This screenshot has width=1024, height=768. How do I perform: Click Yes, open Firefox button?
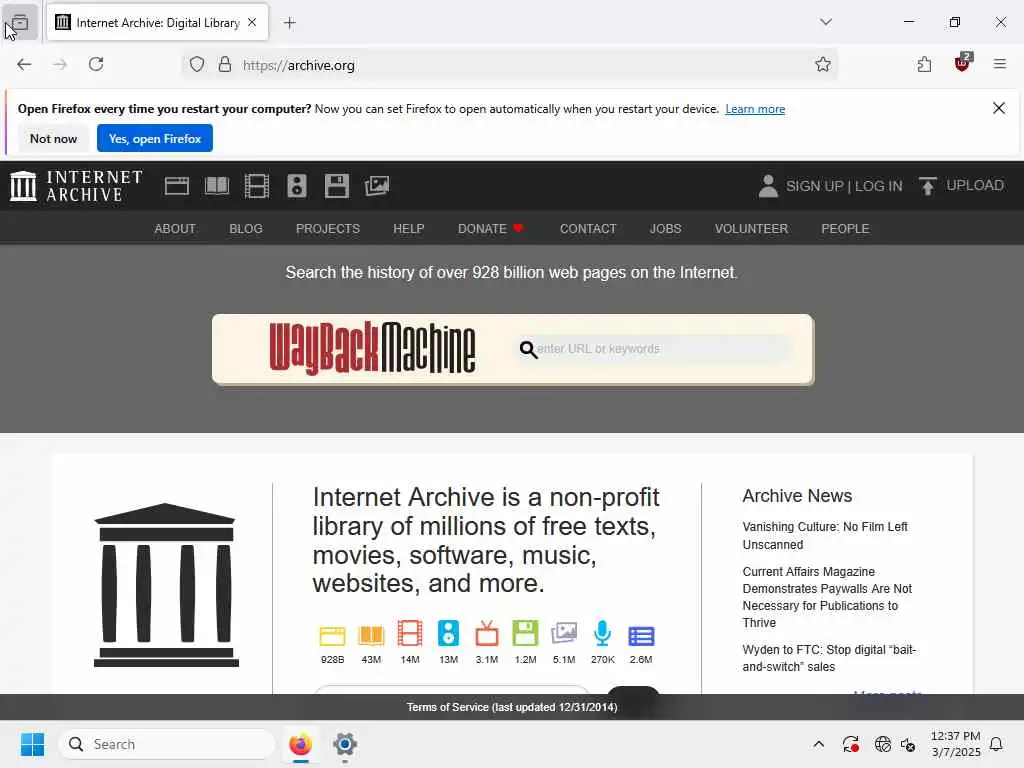[155, 138]
